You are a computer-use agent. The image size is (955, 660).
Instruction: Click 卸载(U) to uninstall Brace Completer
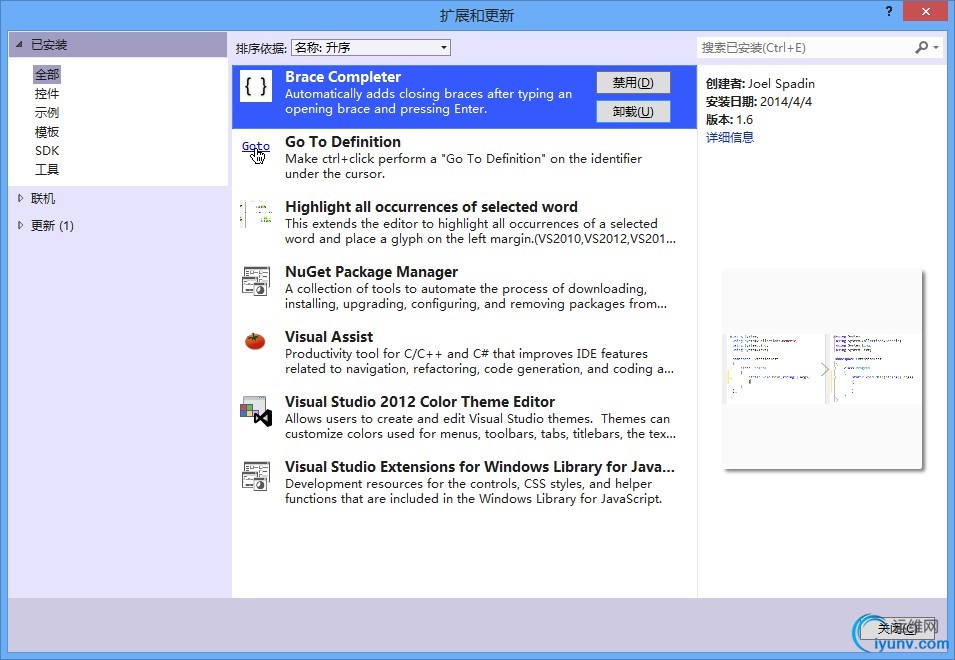click(633, 111)
